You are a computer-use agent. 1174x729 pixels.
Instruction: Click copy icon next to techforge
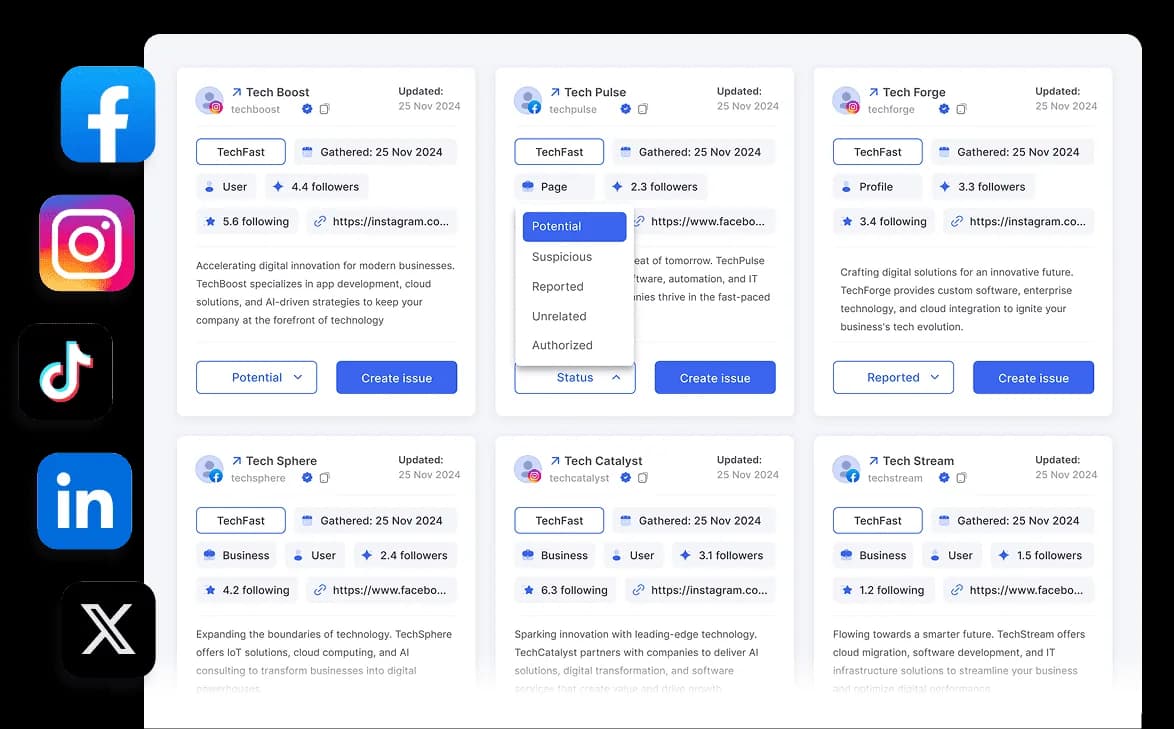(x=961, y=109)
